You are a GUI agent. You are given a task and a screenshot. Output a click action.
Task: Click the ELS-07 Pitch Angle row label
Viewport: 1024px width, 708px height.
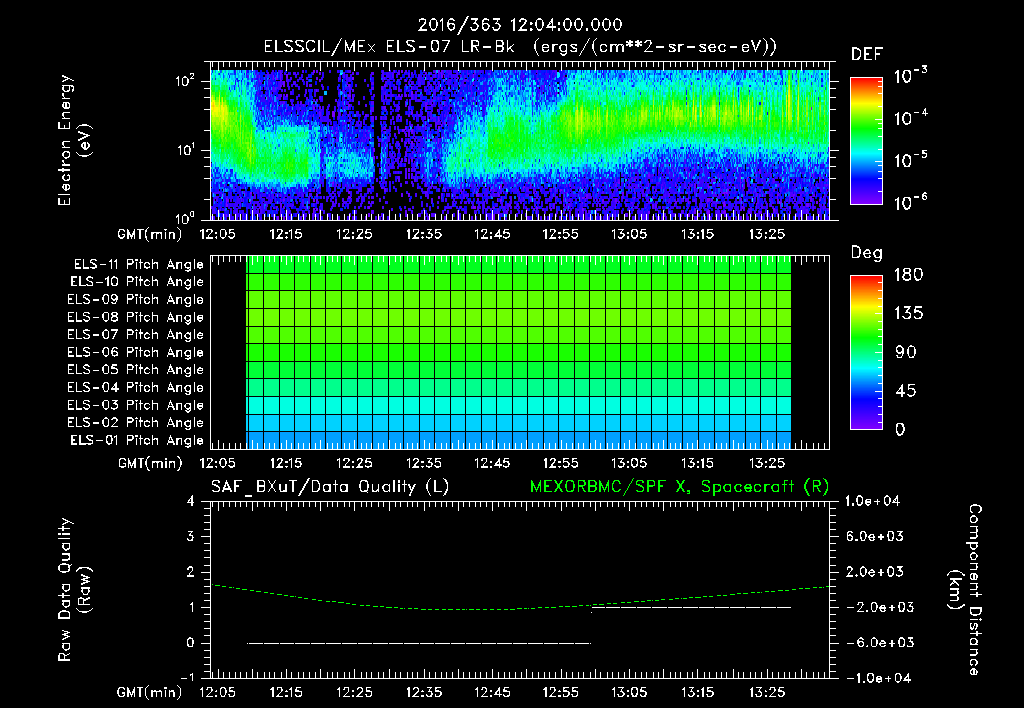point(136,334)
